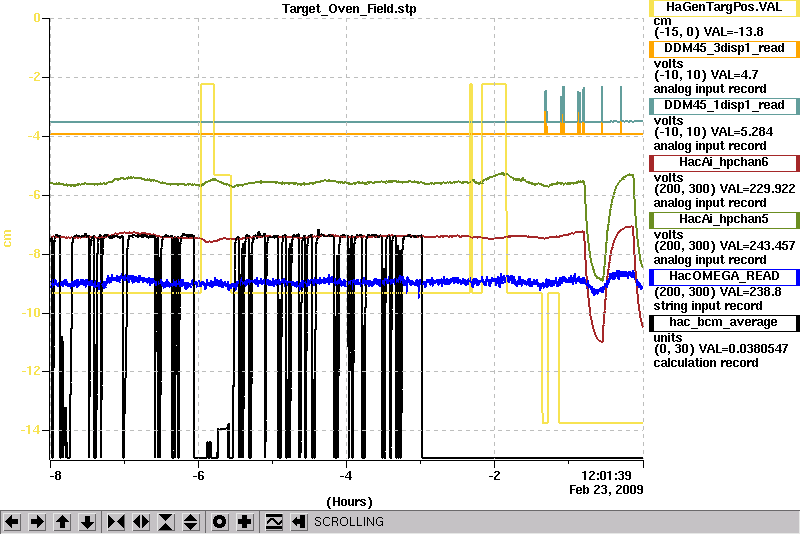Image resolution: width=800 pixels, height=534 pixels.
Task: Pan the plot left with the left arrow
Action: tap(12, 522)
